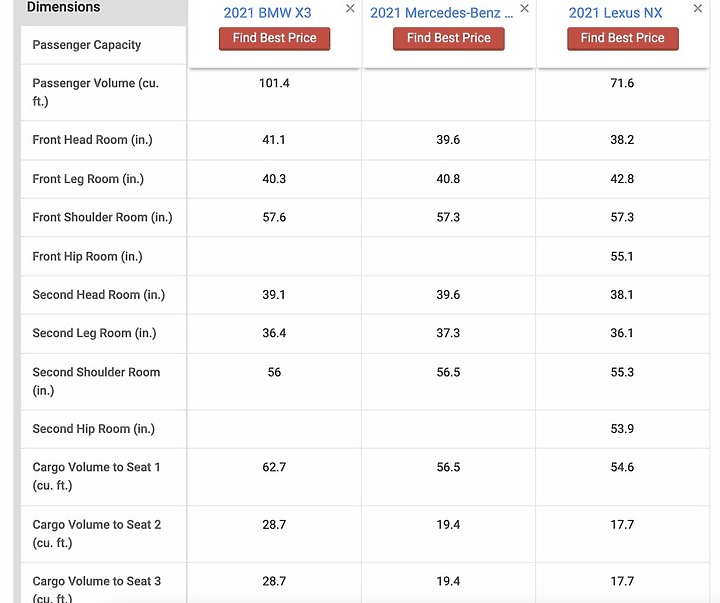Viewport: 720px width, 603px height.
Task: Click Cargo Volume to Seat 1 label
Action: [96, 476]
